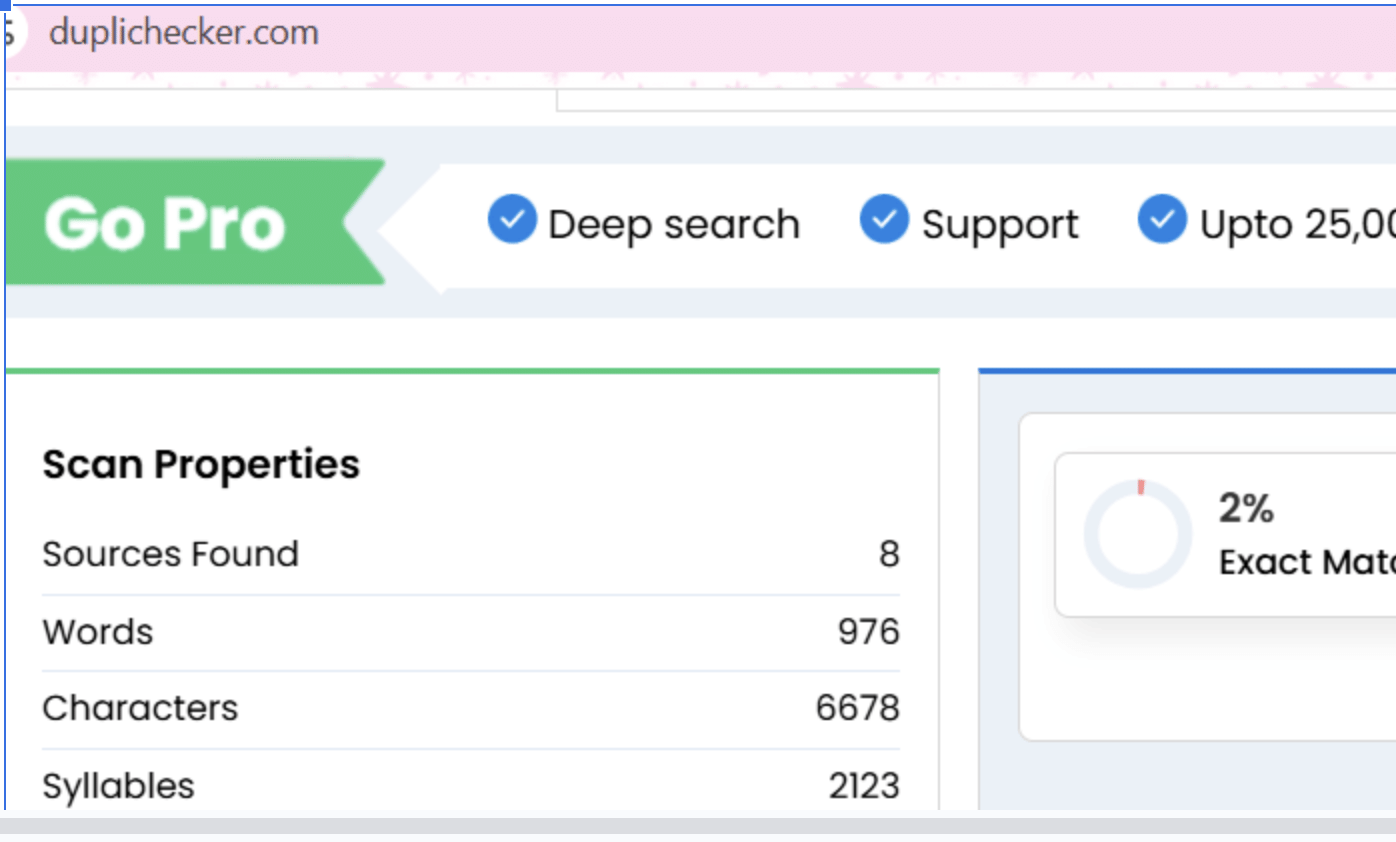Click the checkmark icon beside Support
The height and width of the screenshot is (842, 1396).
click(884, 220)
